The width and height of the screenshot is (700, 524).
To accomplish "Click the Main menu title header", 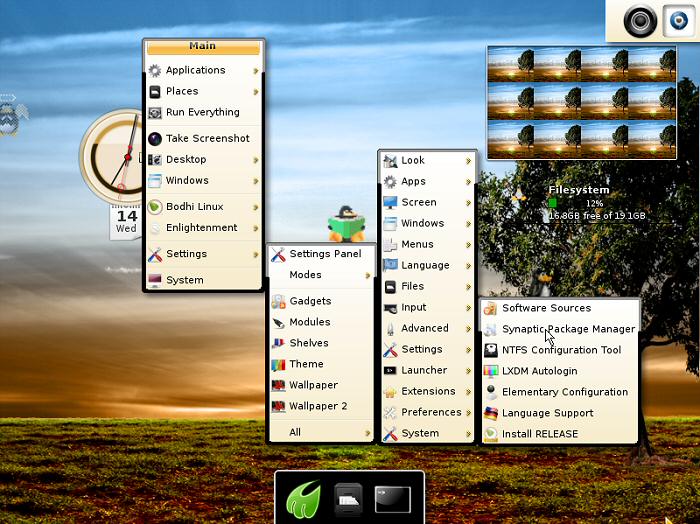I will tap(203, 46).
